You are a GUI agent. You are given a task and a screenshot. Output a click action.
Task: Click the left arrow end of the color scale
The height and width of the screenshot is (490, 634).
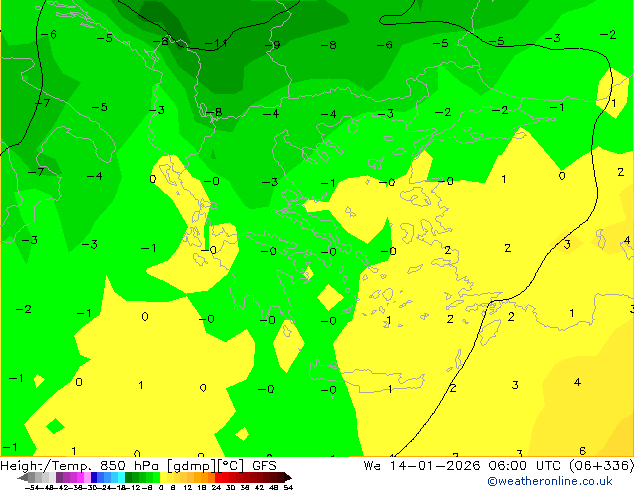pos(23,478)
